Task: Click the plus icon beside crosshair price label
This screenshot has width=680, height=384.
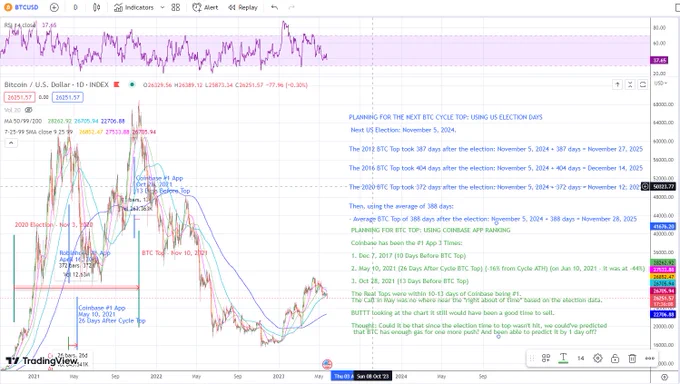Action: (x=645, y=187)
